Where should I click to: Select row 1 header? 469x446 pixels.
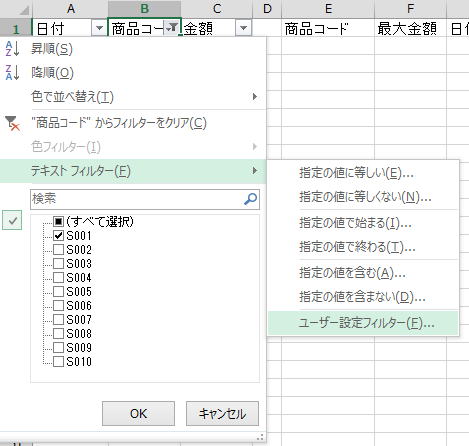click(16, 28)
